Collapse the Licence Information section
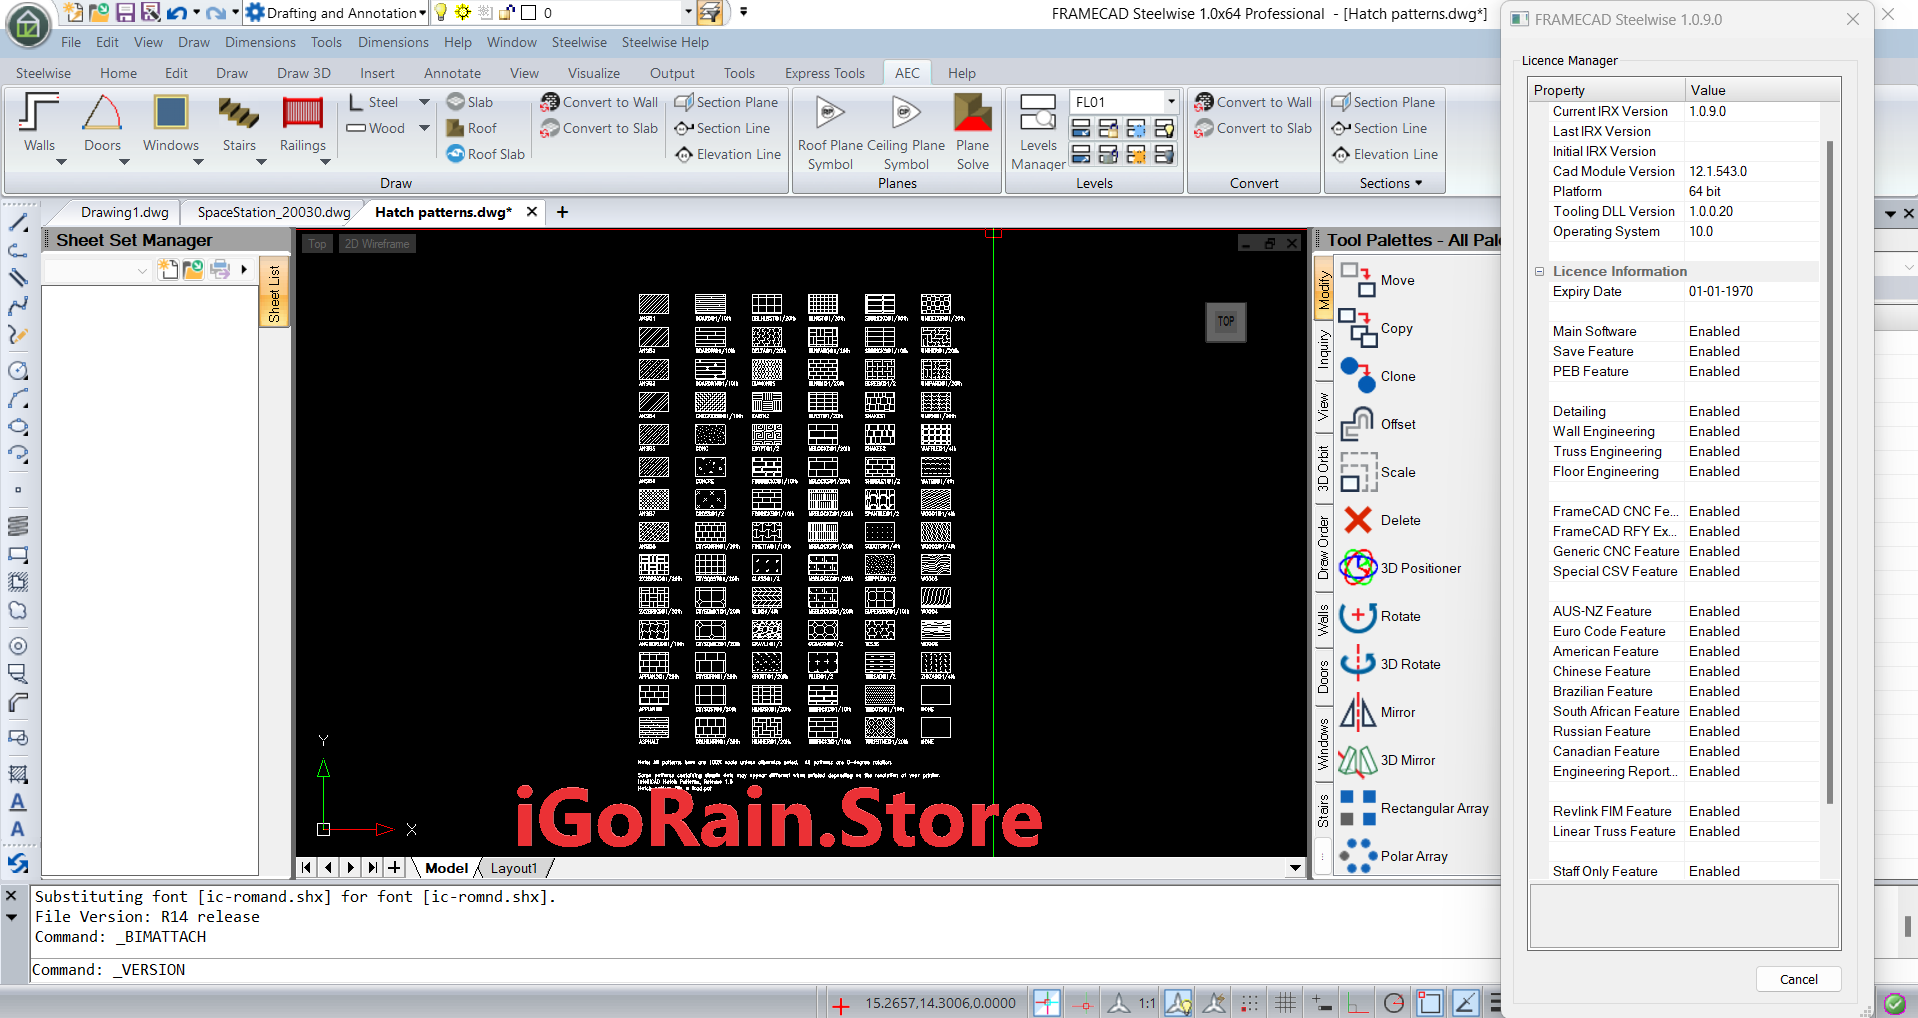The image size is (1918, 1018). pos(1540,271)
